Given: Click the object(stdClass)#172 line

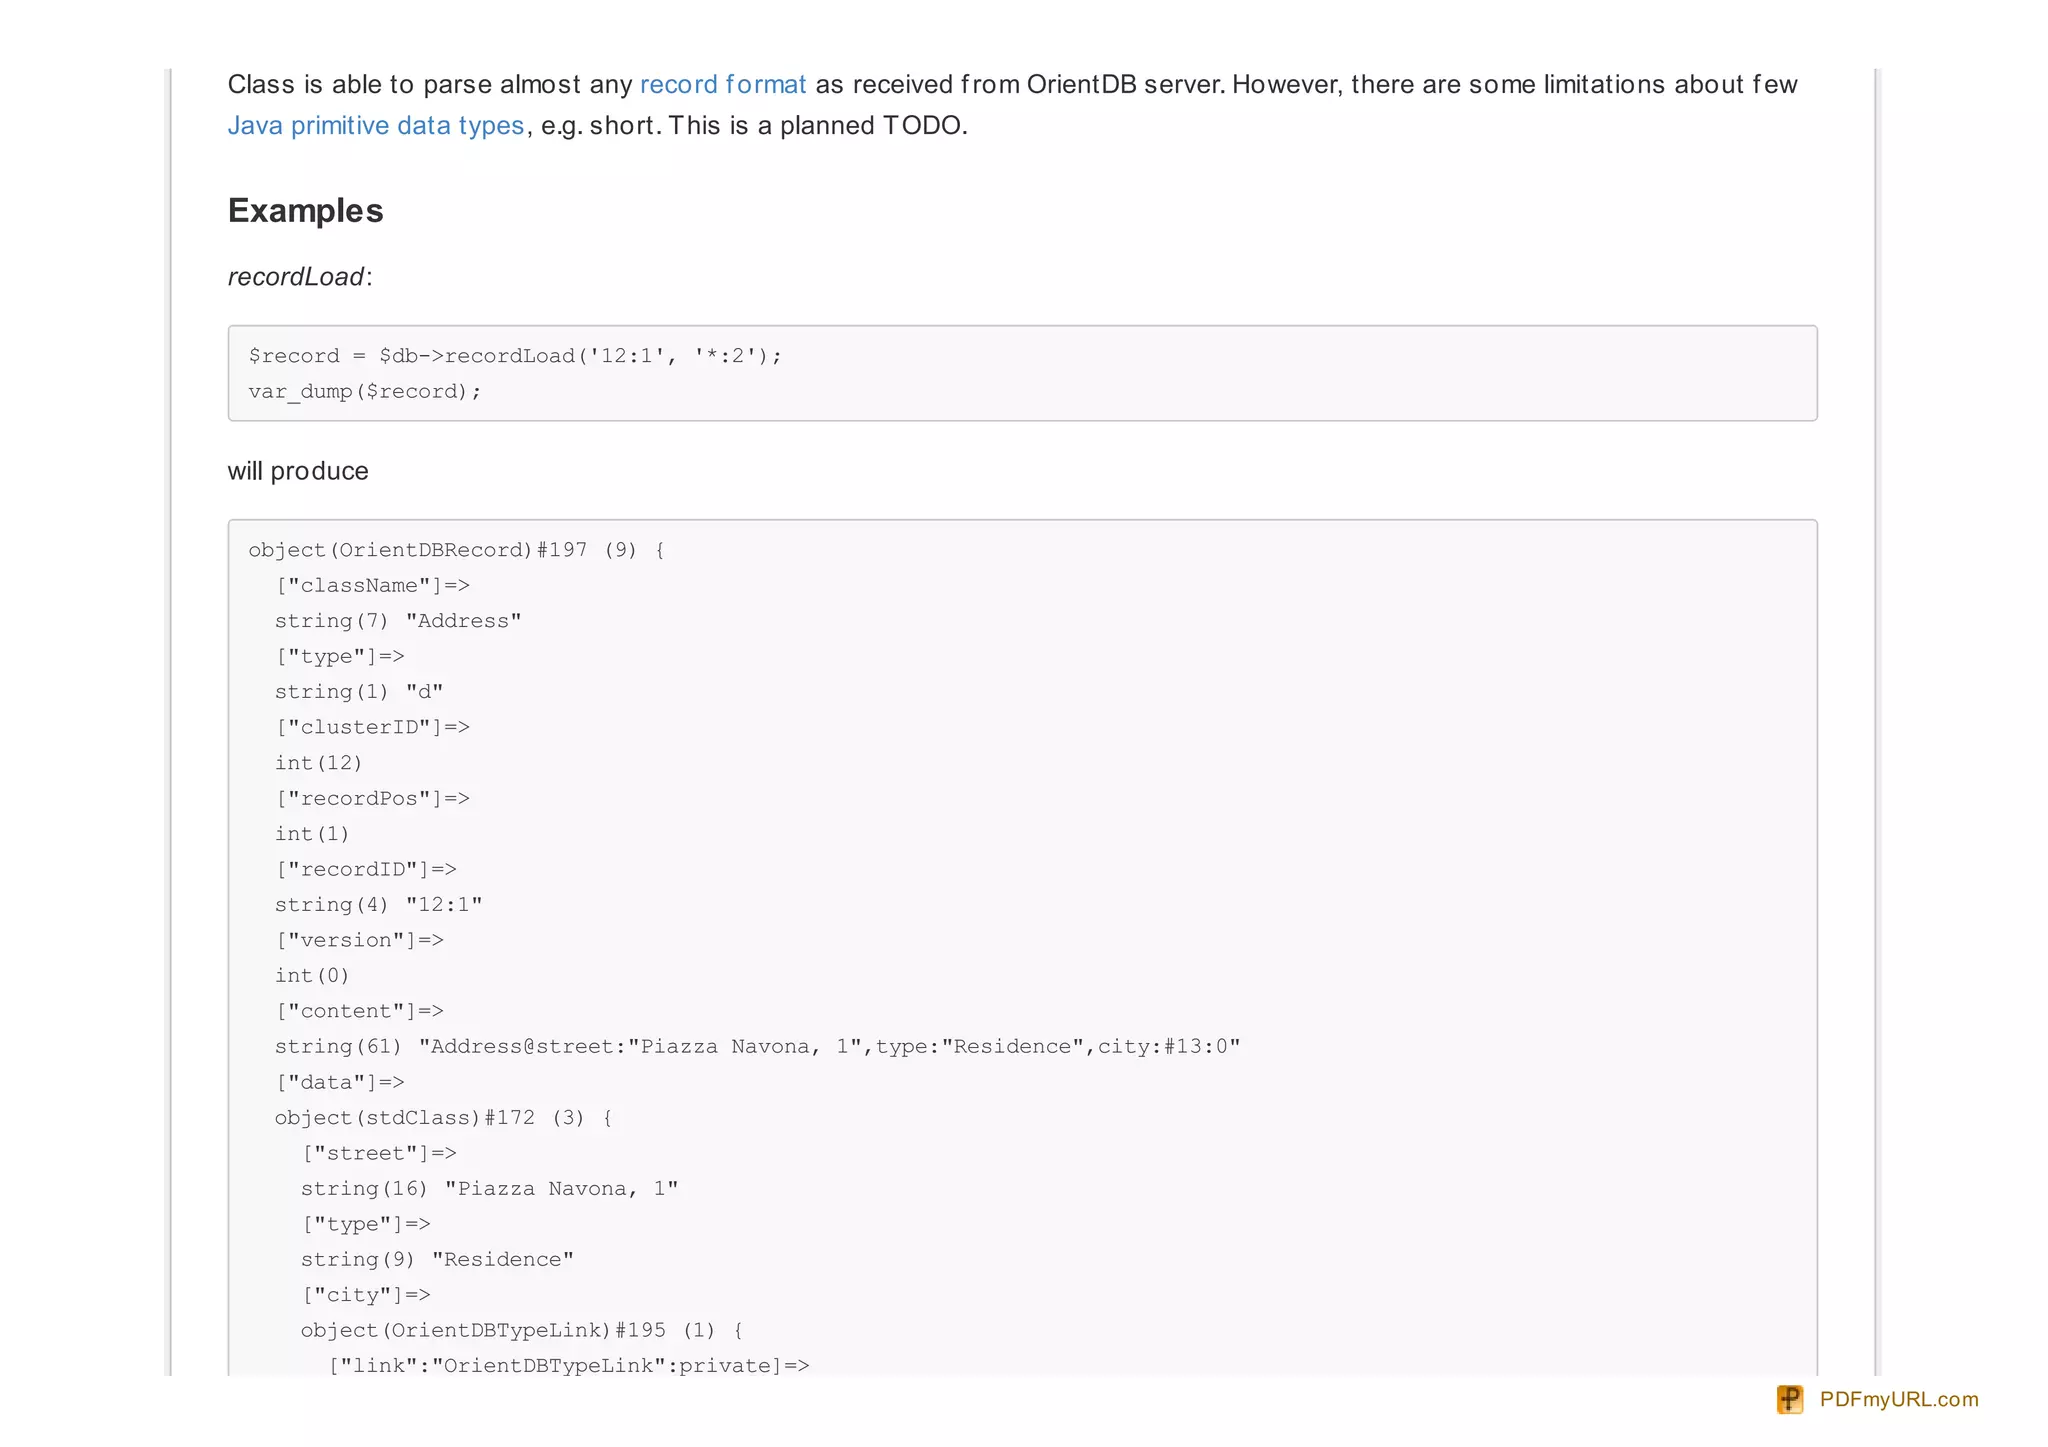Looking at the screenshot, I should click(443, 1118).
